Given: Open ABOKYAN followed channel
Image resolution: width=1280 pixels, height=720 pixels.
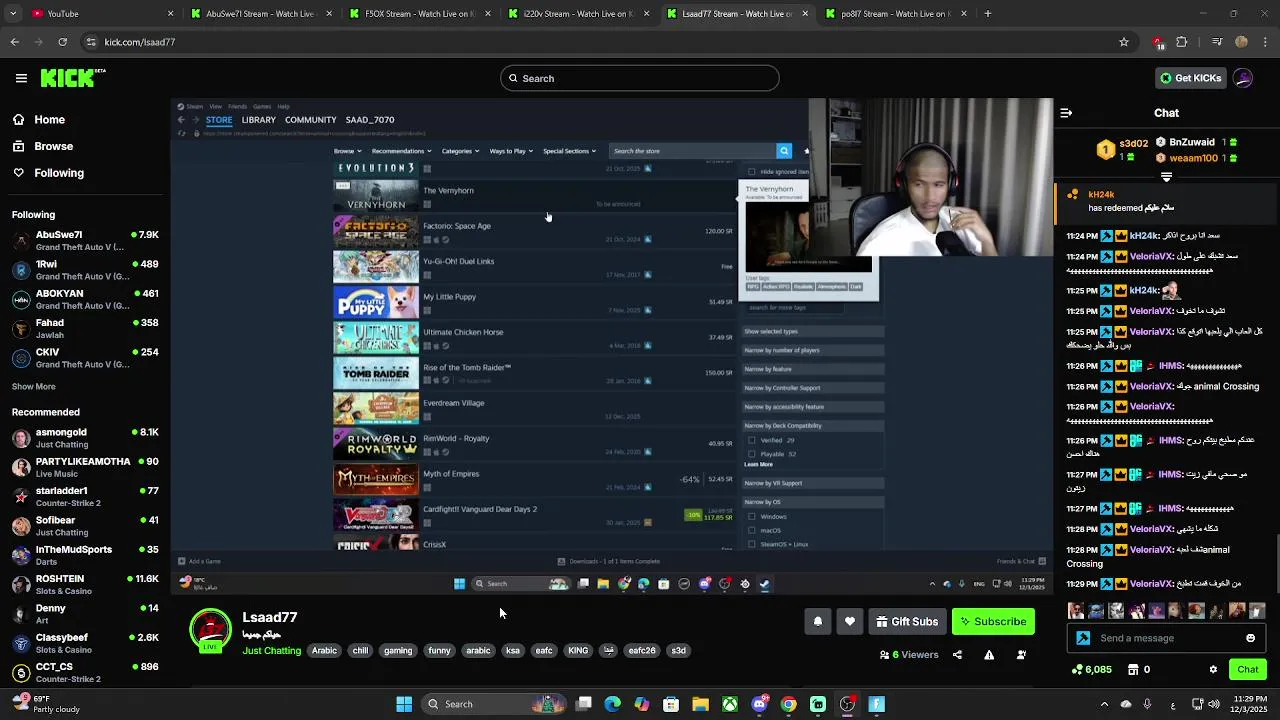Looking at the screenshot, I should [84, 299].
